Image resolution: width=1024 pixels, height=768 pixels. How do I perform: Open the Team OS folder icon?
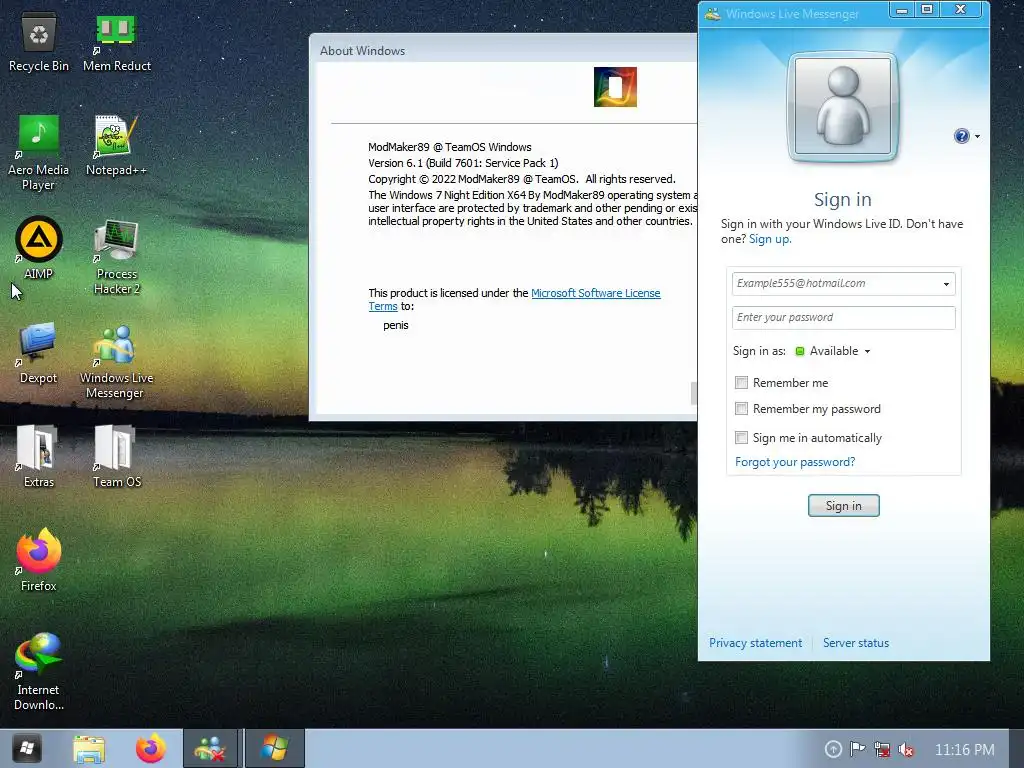point(117,456)
